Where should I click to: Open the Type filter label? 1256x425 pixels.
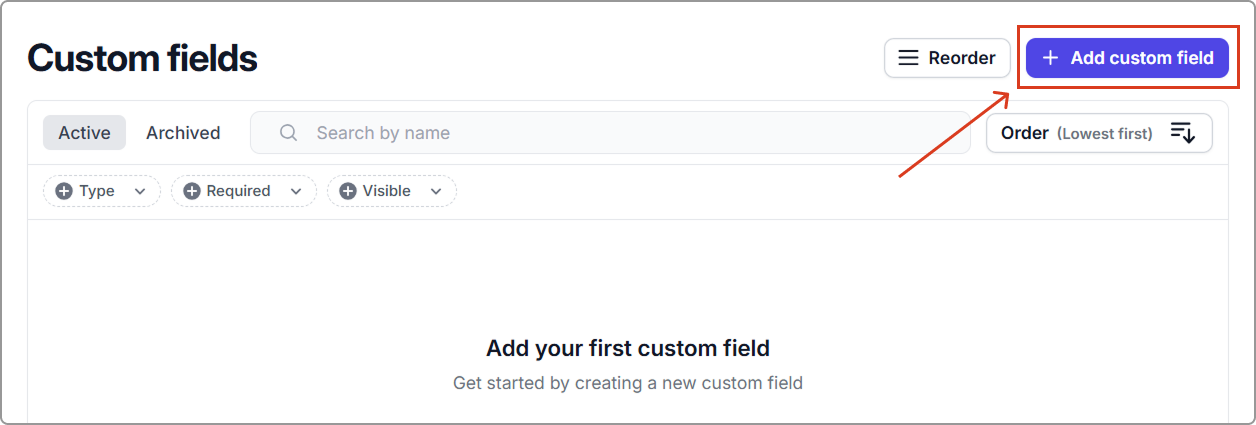pos(97,191)
